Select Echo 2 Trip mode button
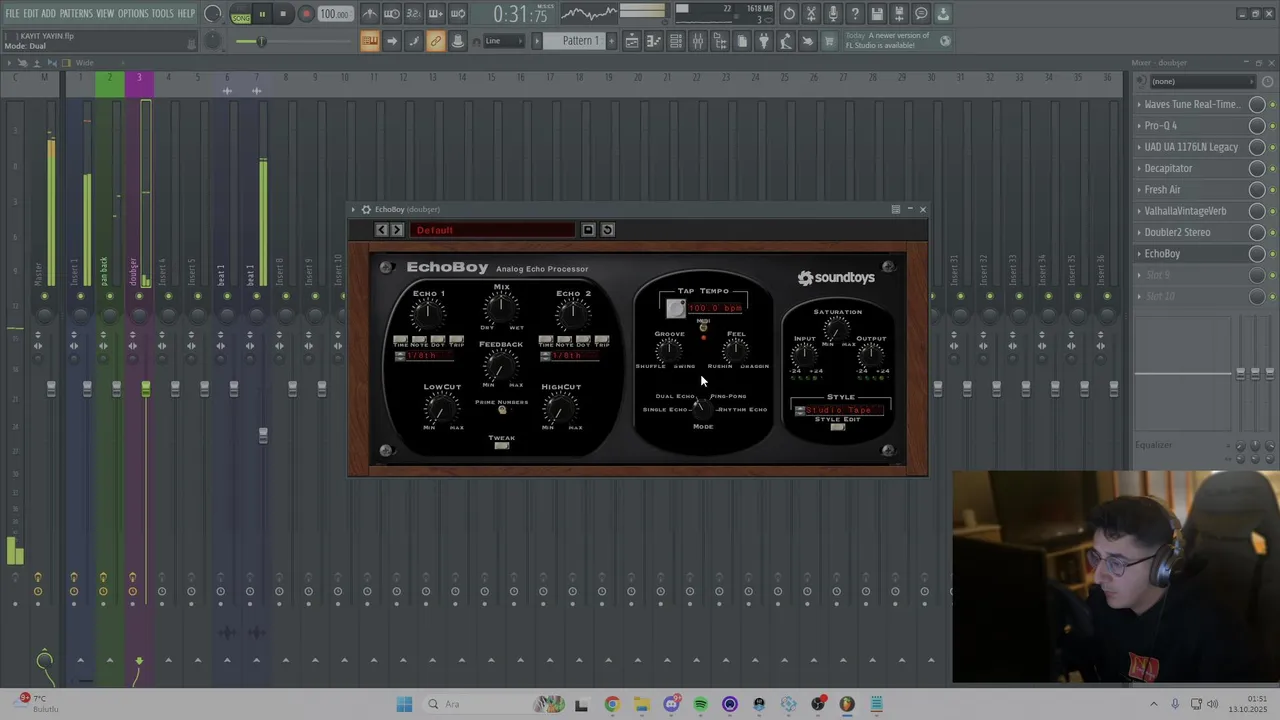1280x720 pixels. pyautogui.click(x=602, y=340)
